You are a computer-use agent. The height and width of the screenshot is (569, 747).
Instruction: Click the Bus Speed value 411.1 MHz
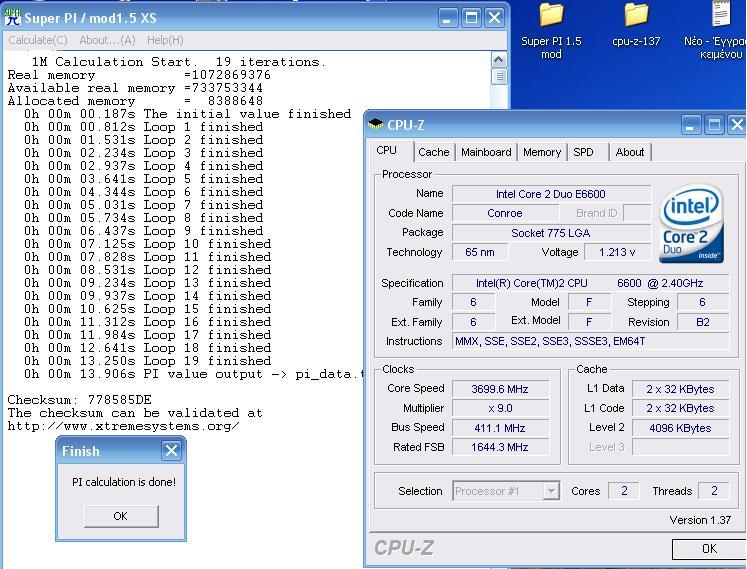coord(500,428)
